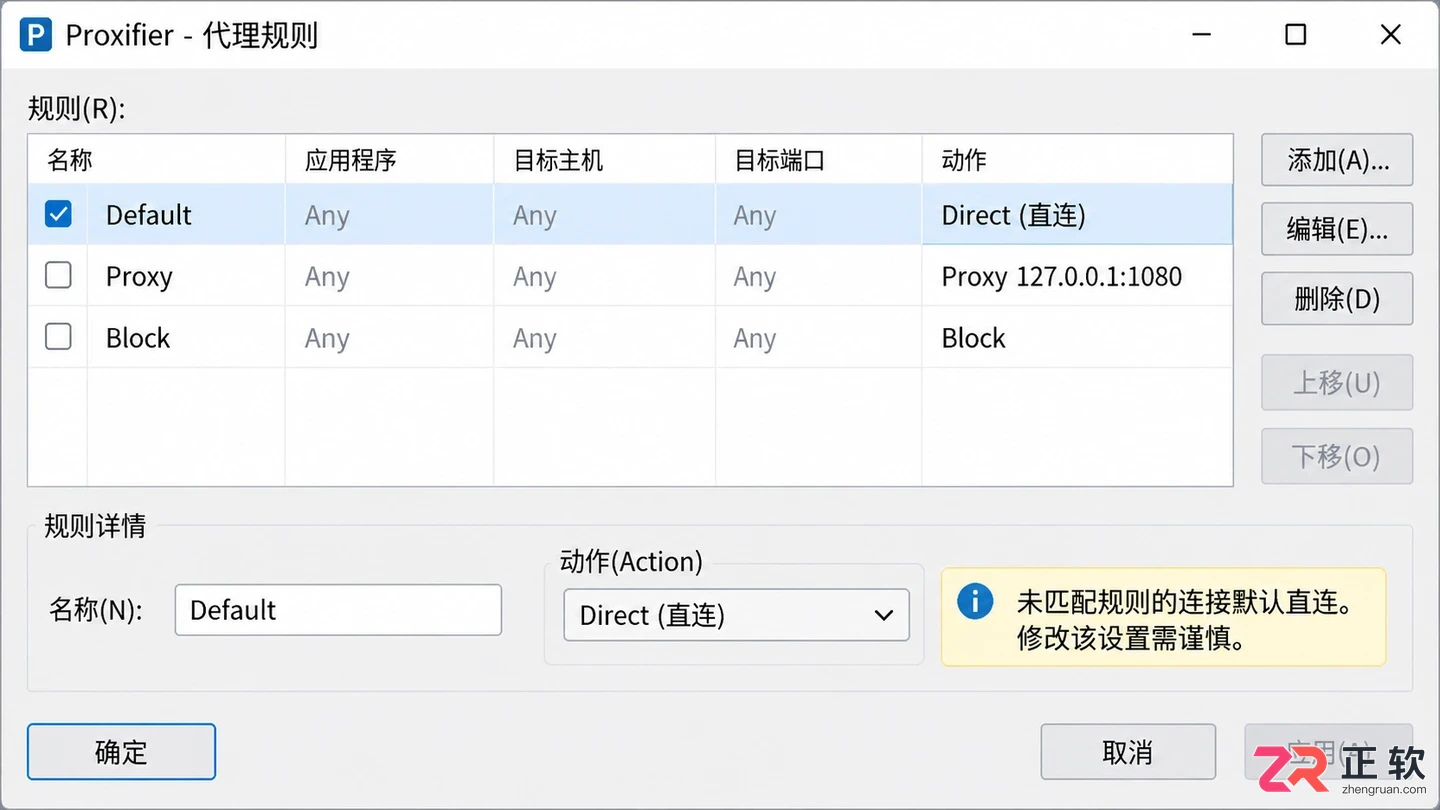Select the Block rule name
The height and width of the screenshot is (810, 1440).
138,338
